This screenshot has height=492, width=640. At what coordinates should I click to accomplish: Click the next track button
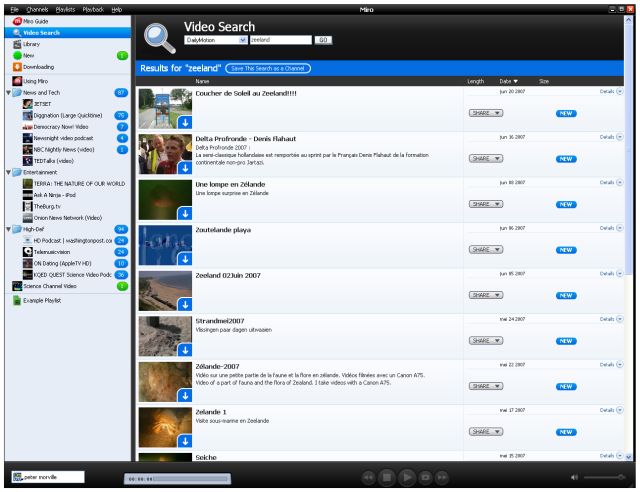pos(442,477)
